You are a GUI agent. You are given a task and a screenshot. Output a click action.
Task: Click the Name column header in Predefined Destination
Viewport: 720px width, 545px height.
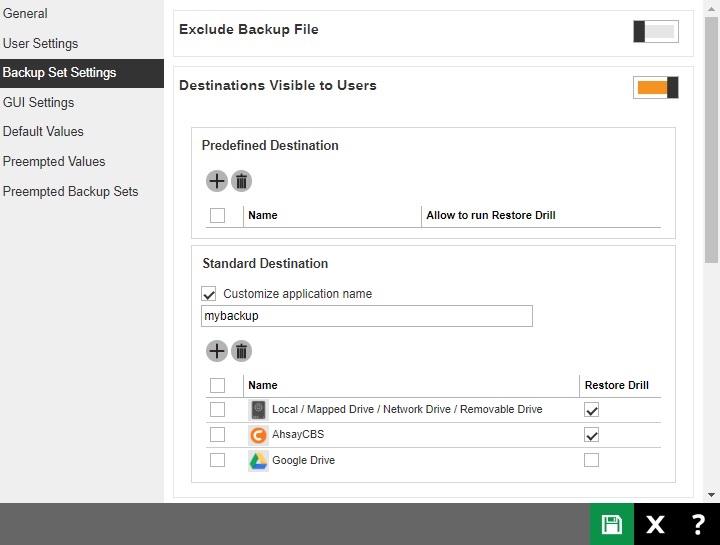(x=263, y=215)
